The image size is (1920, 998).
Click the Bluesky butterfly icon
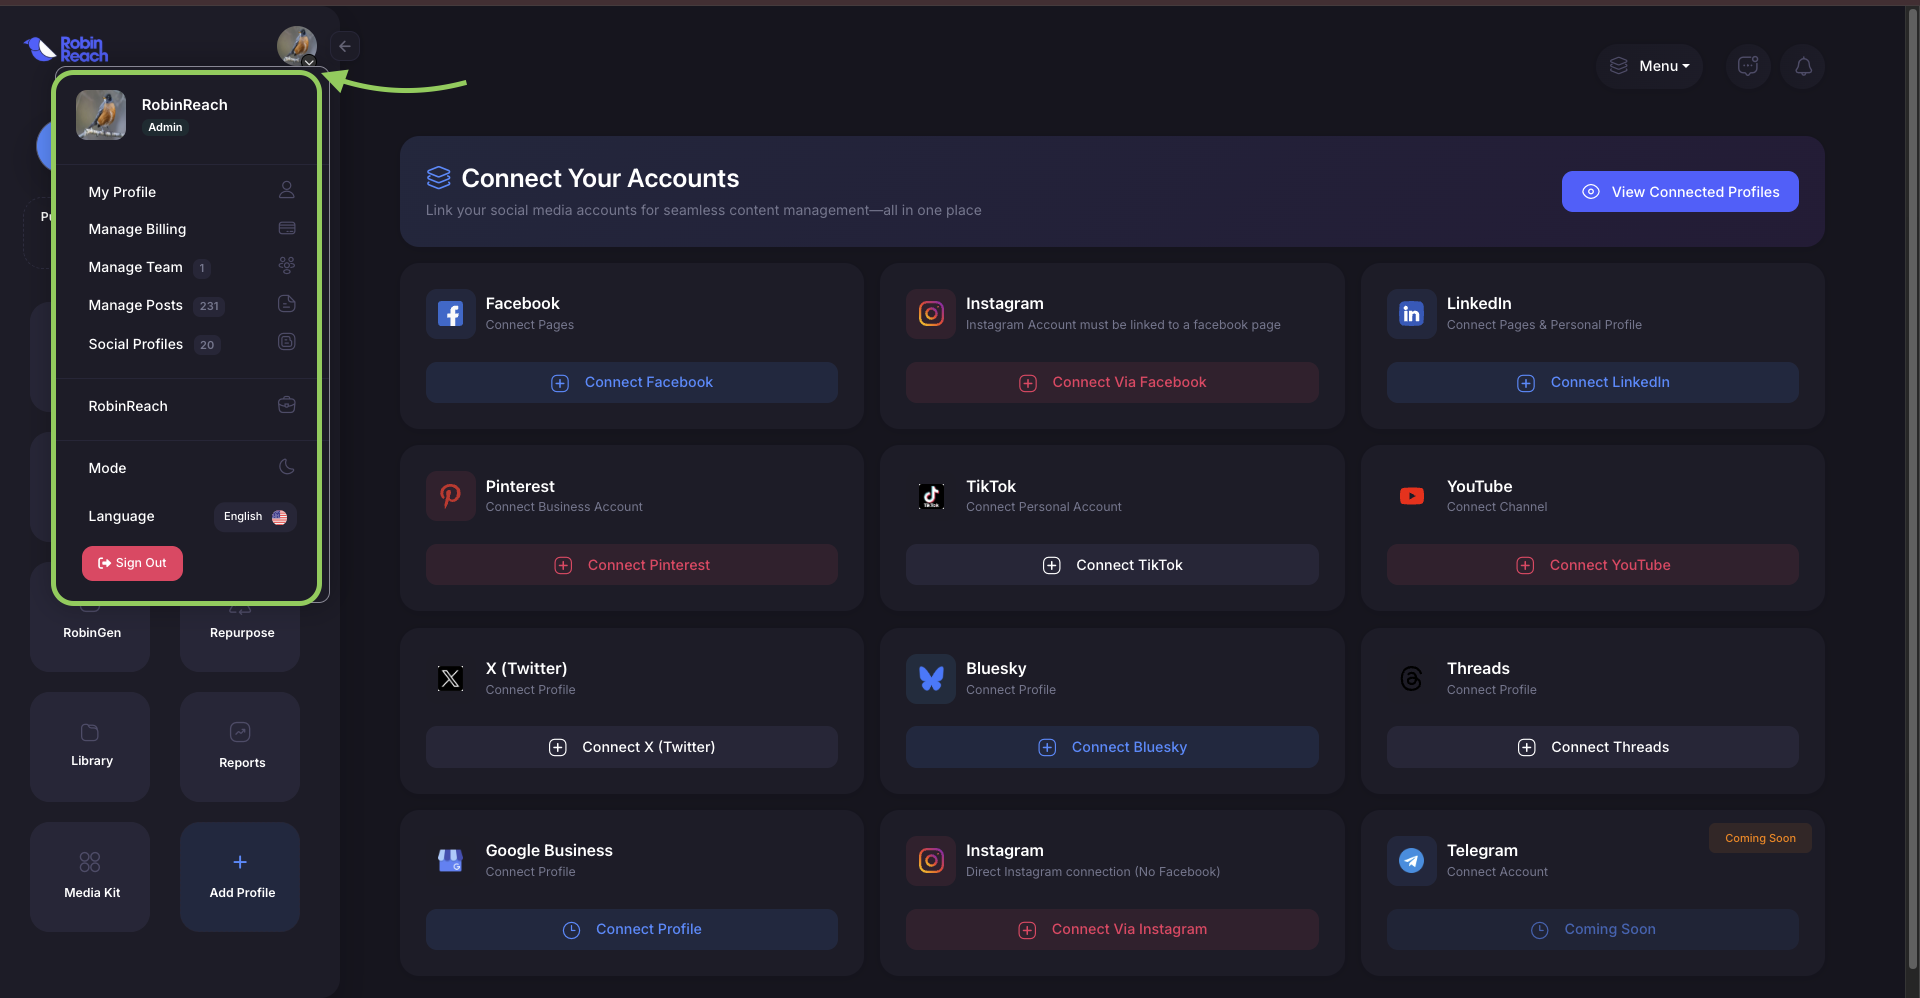tap(931, 678)
